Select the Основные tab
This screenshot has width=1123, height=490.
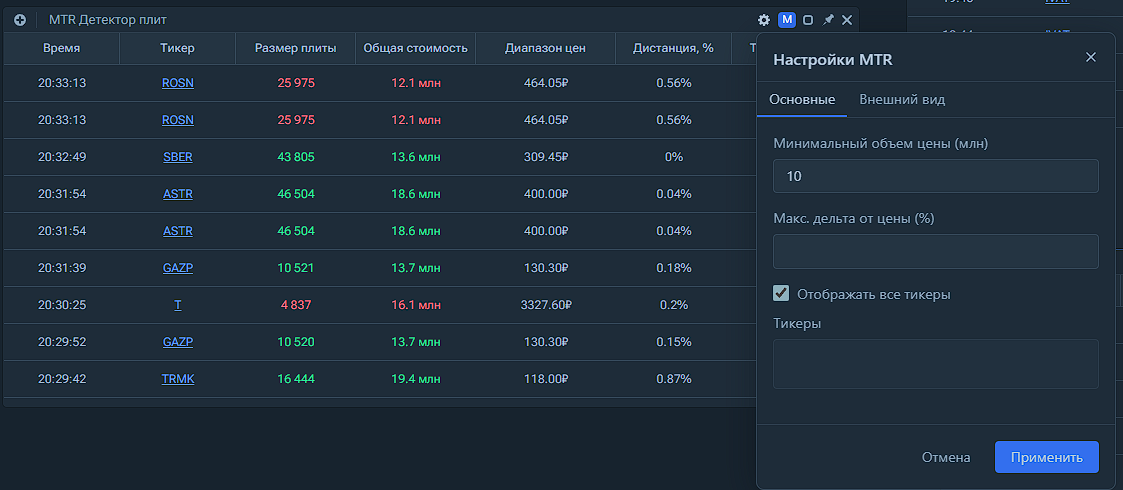pyautogui.click(x=802, y=100)
